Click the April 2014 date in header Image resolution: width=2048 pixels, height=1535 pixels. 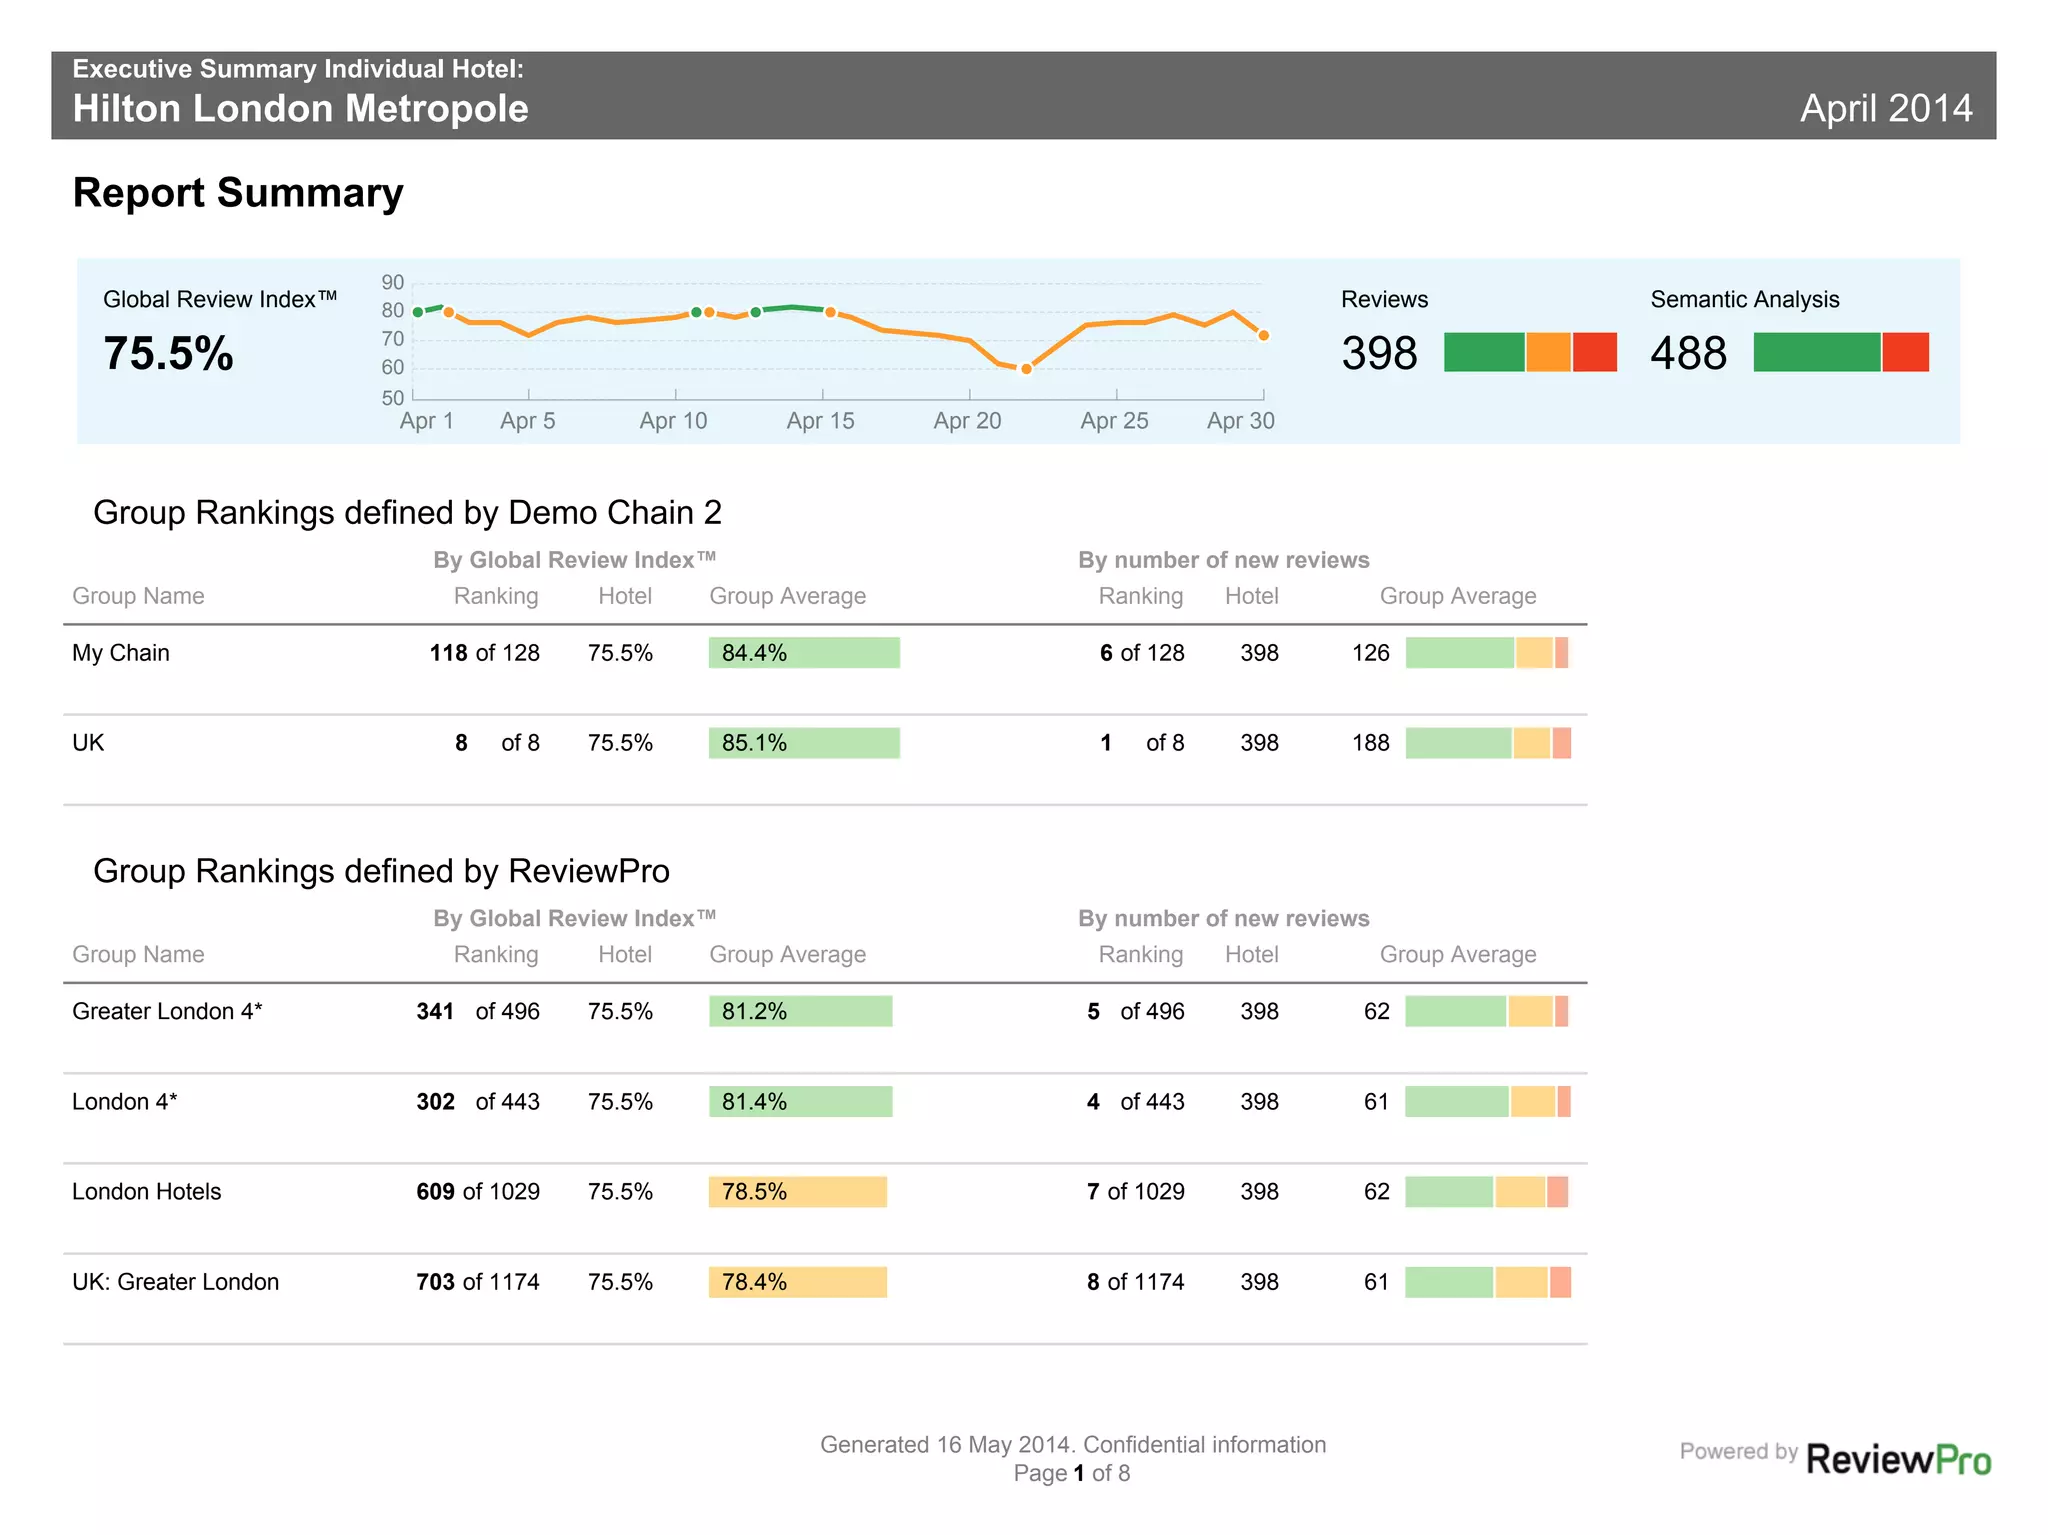[x=1885, y=108]
